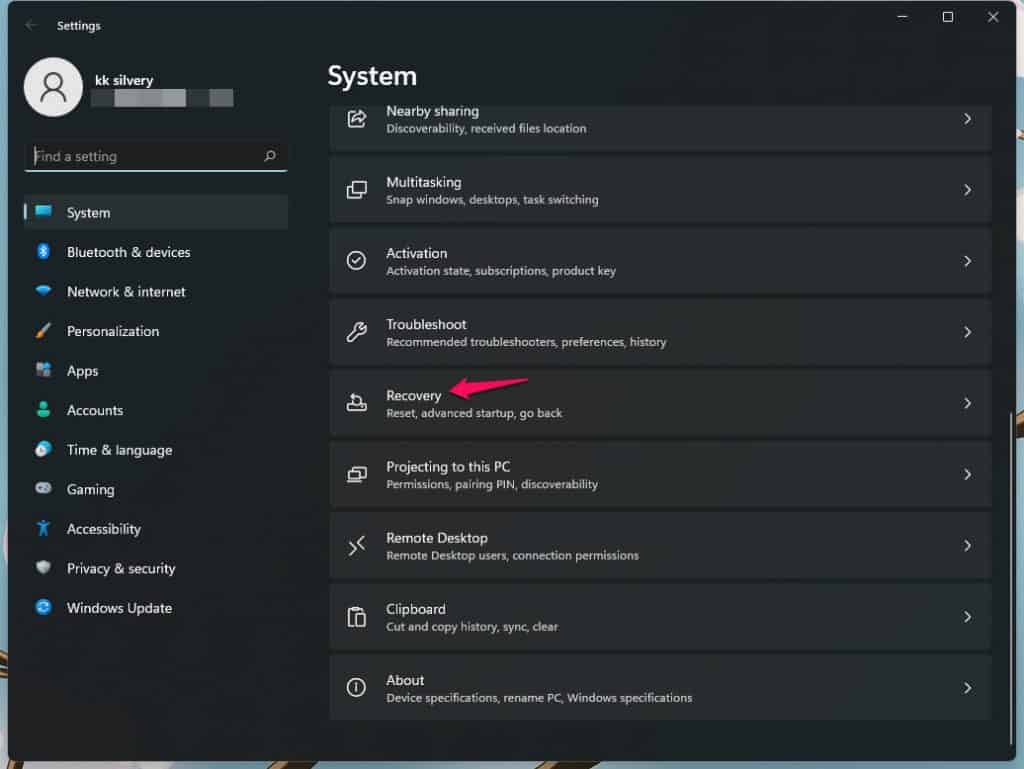The height and width of the screenshot is (769, 1024).
Task: Click the Multitasking windows icon
Action: 357,190
